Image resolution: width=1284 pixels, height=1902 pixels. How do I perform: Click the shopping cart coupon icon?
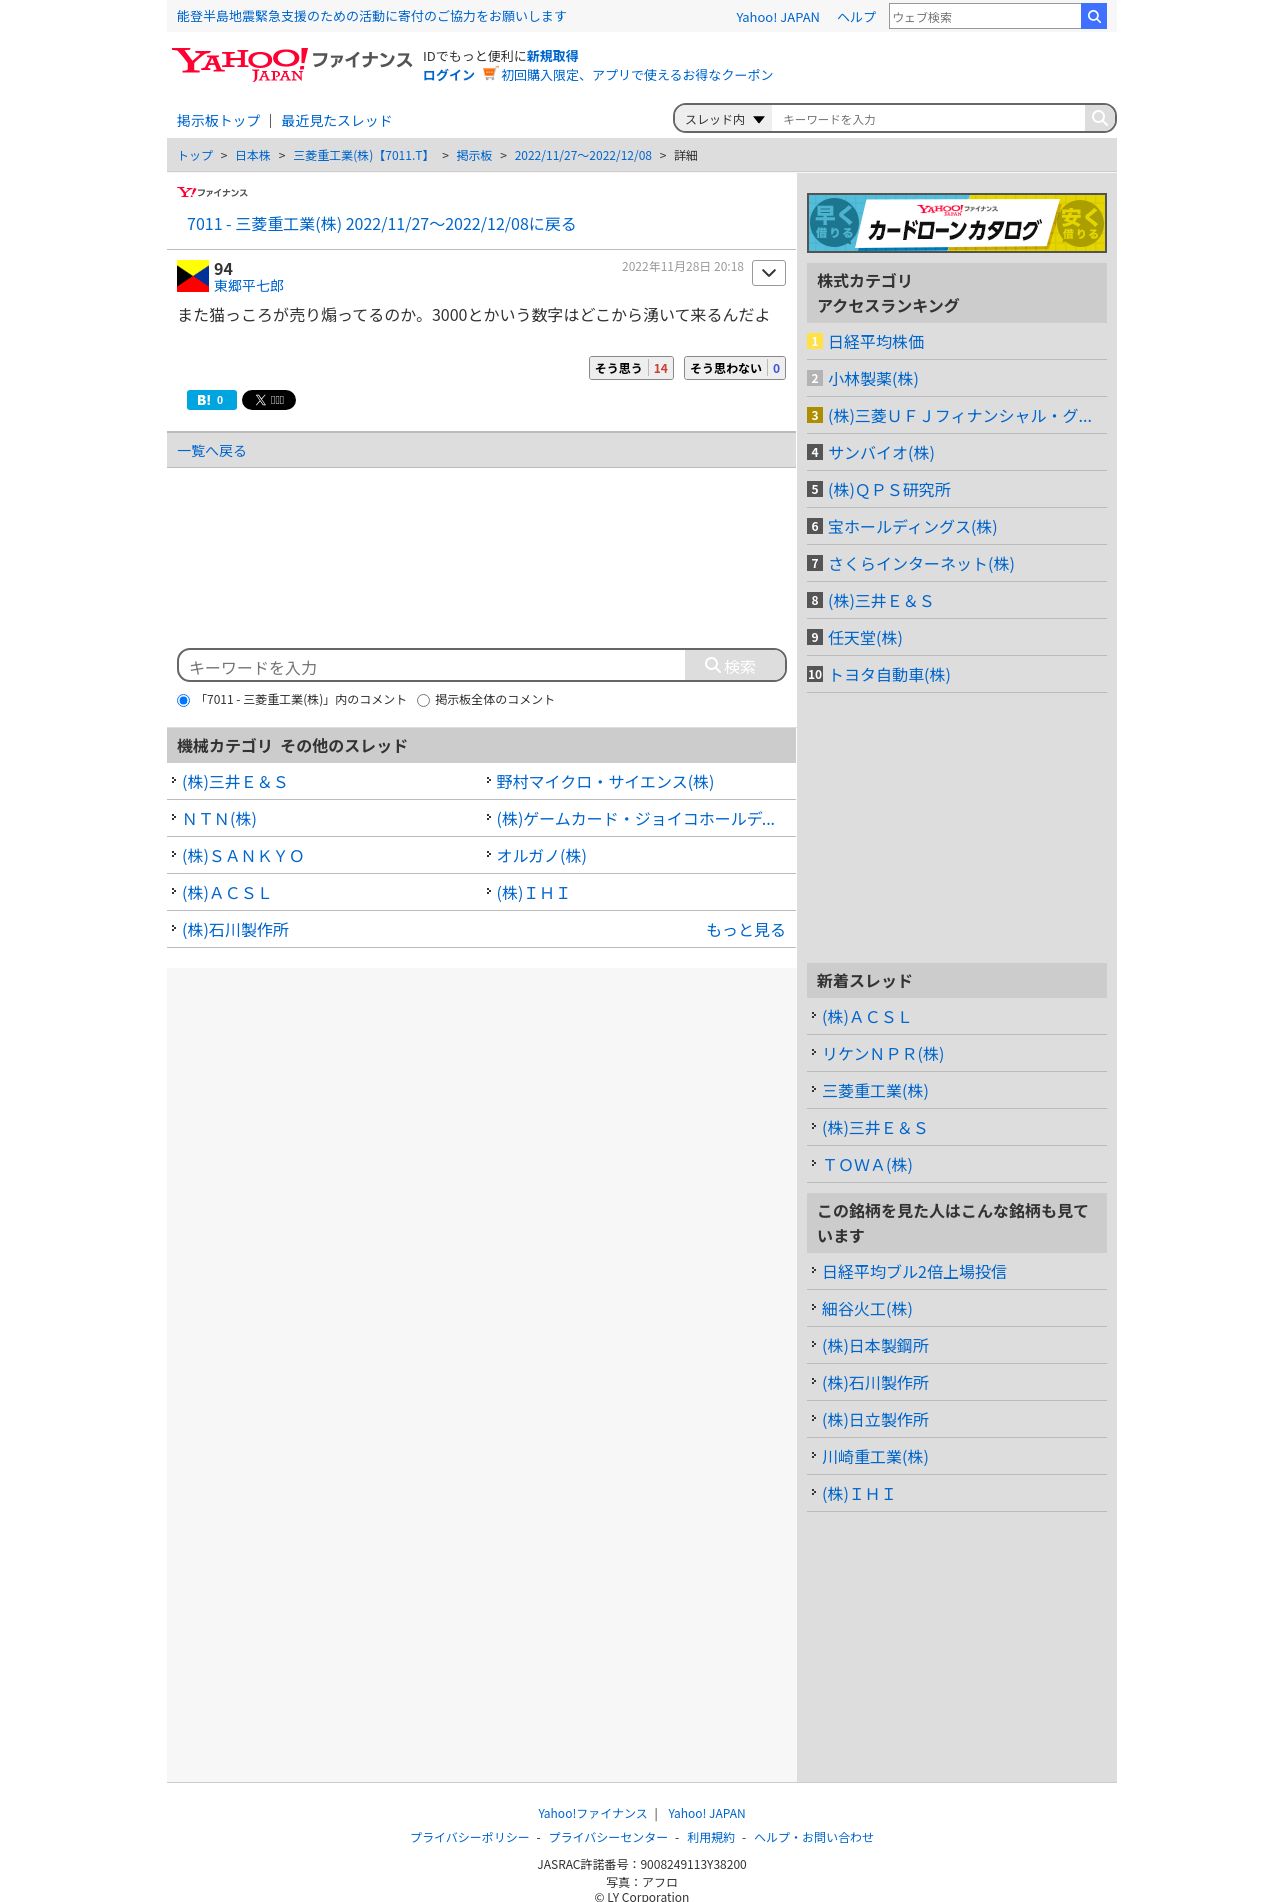click(489, 74)
